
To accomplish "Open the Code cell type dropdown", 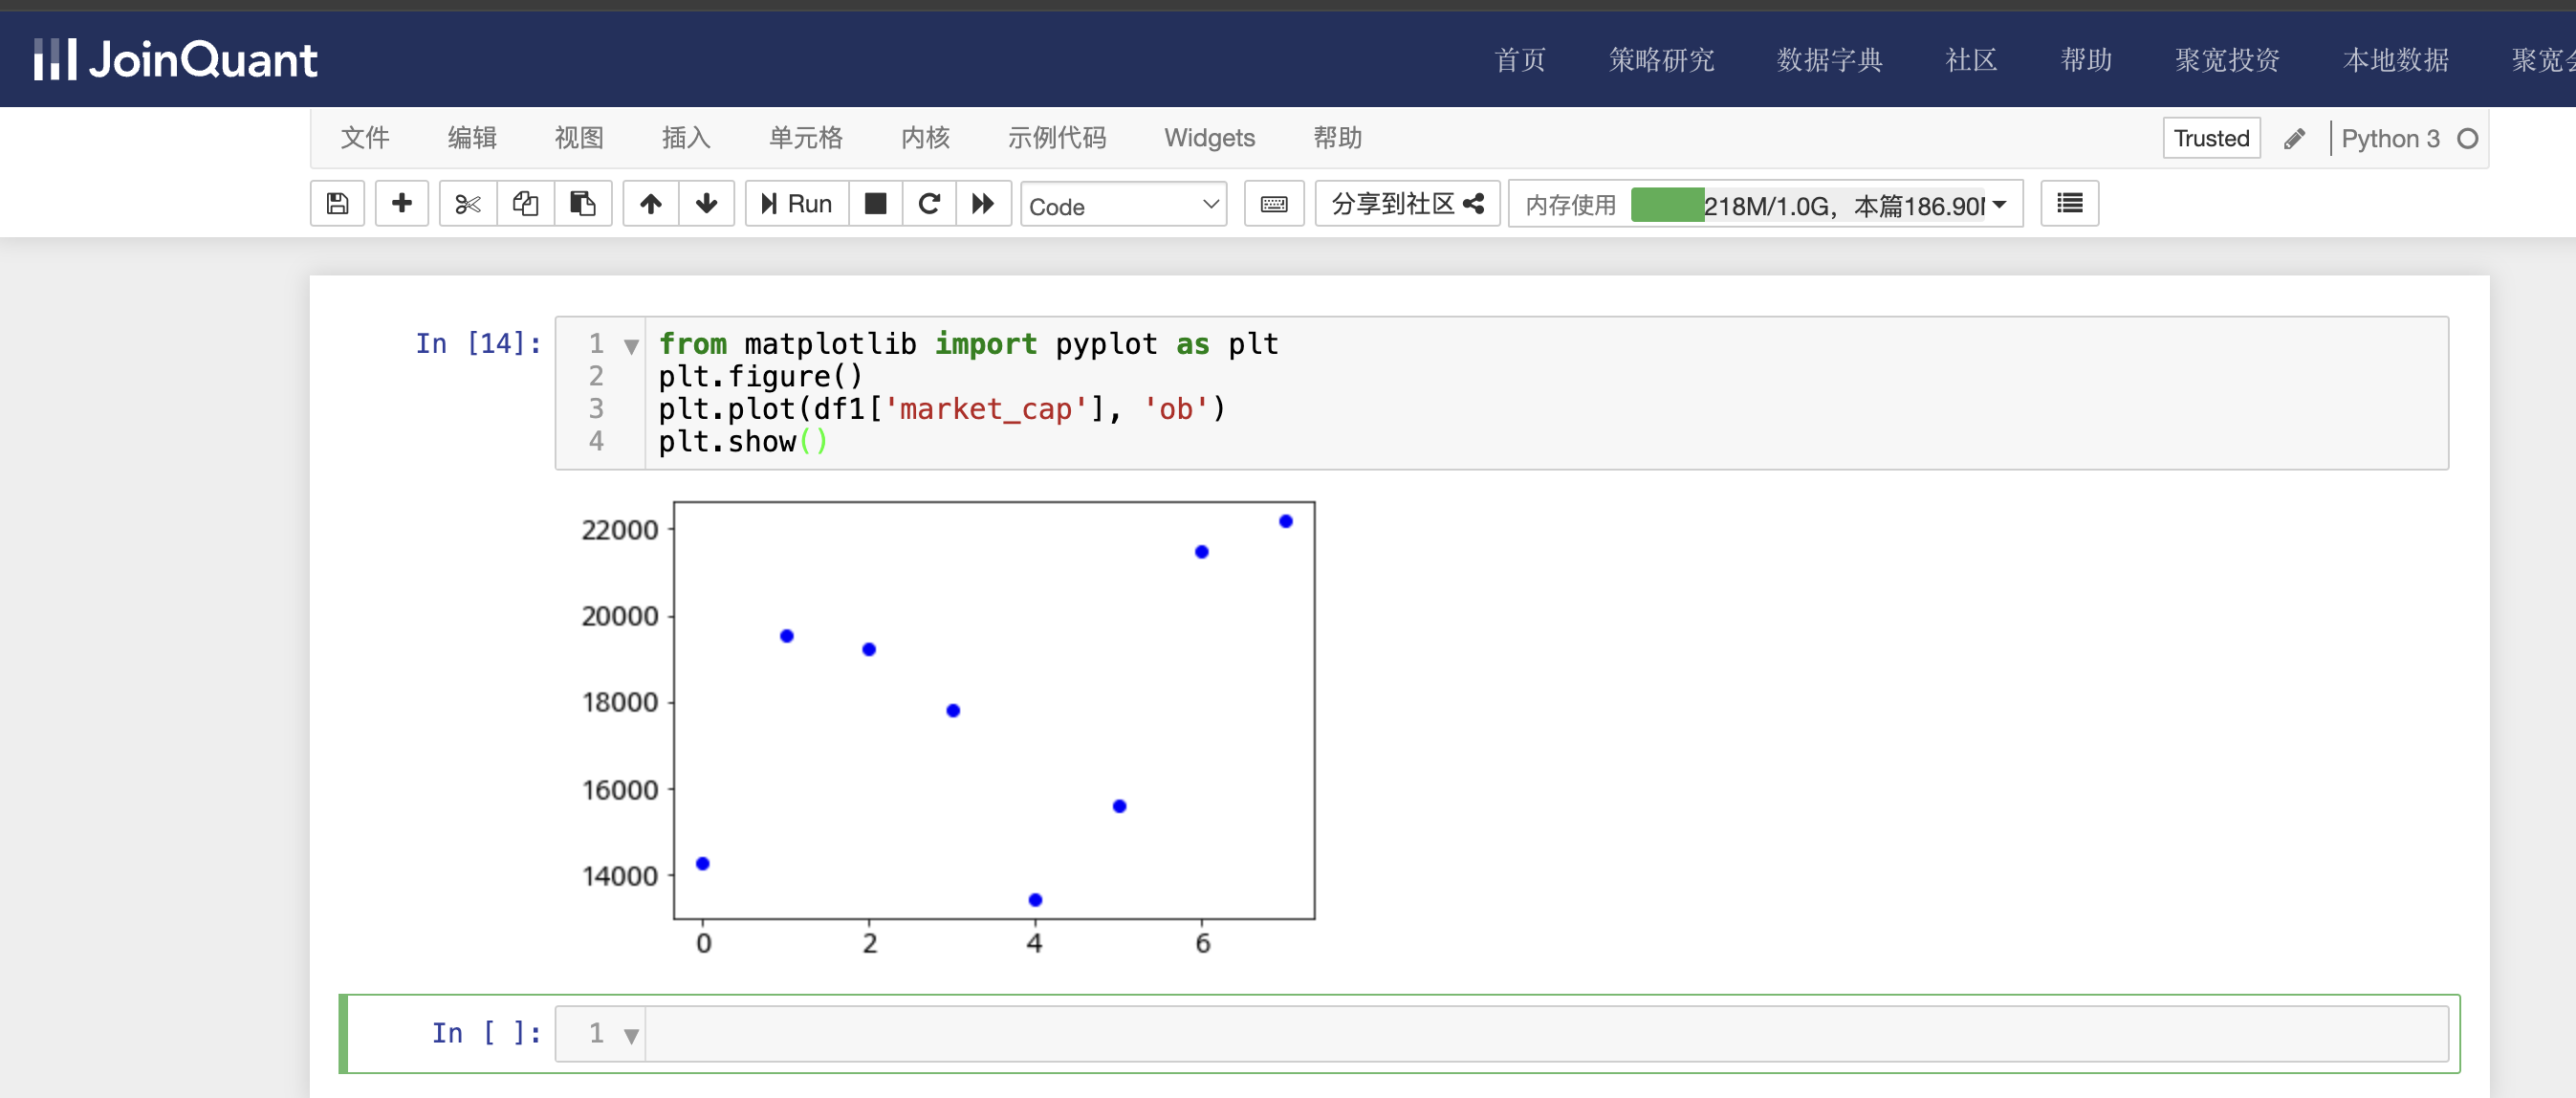I will click(1123, 205).
